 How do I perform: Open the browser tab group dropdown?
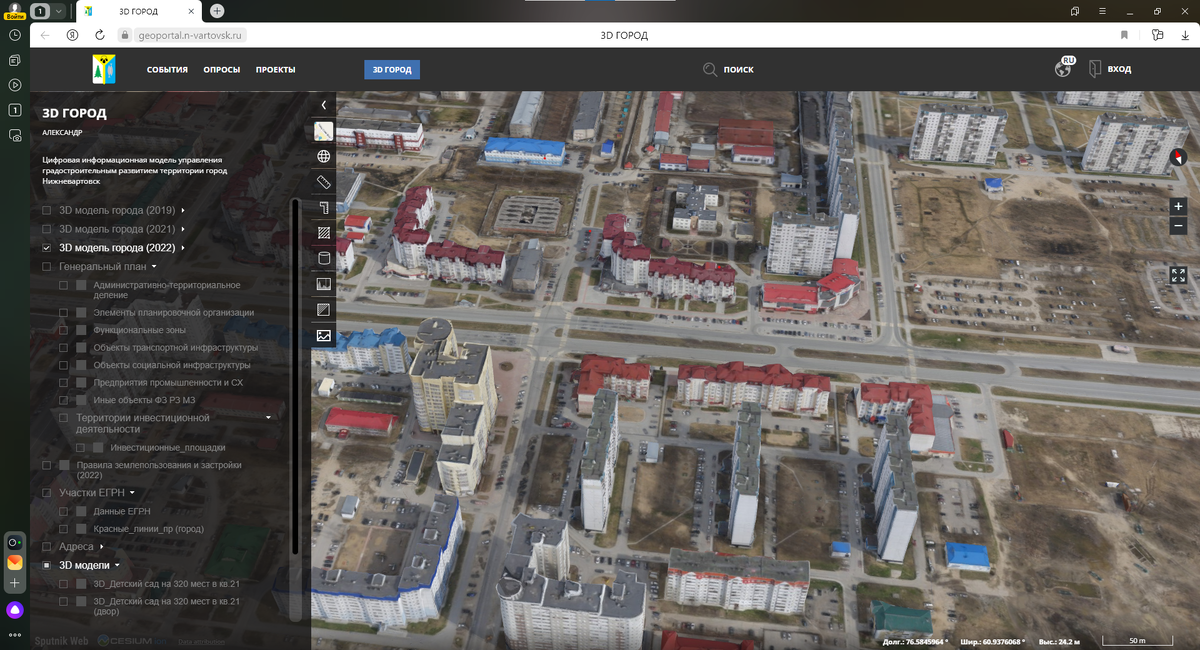(x=59, y=10)
